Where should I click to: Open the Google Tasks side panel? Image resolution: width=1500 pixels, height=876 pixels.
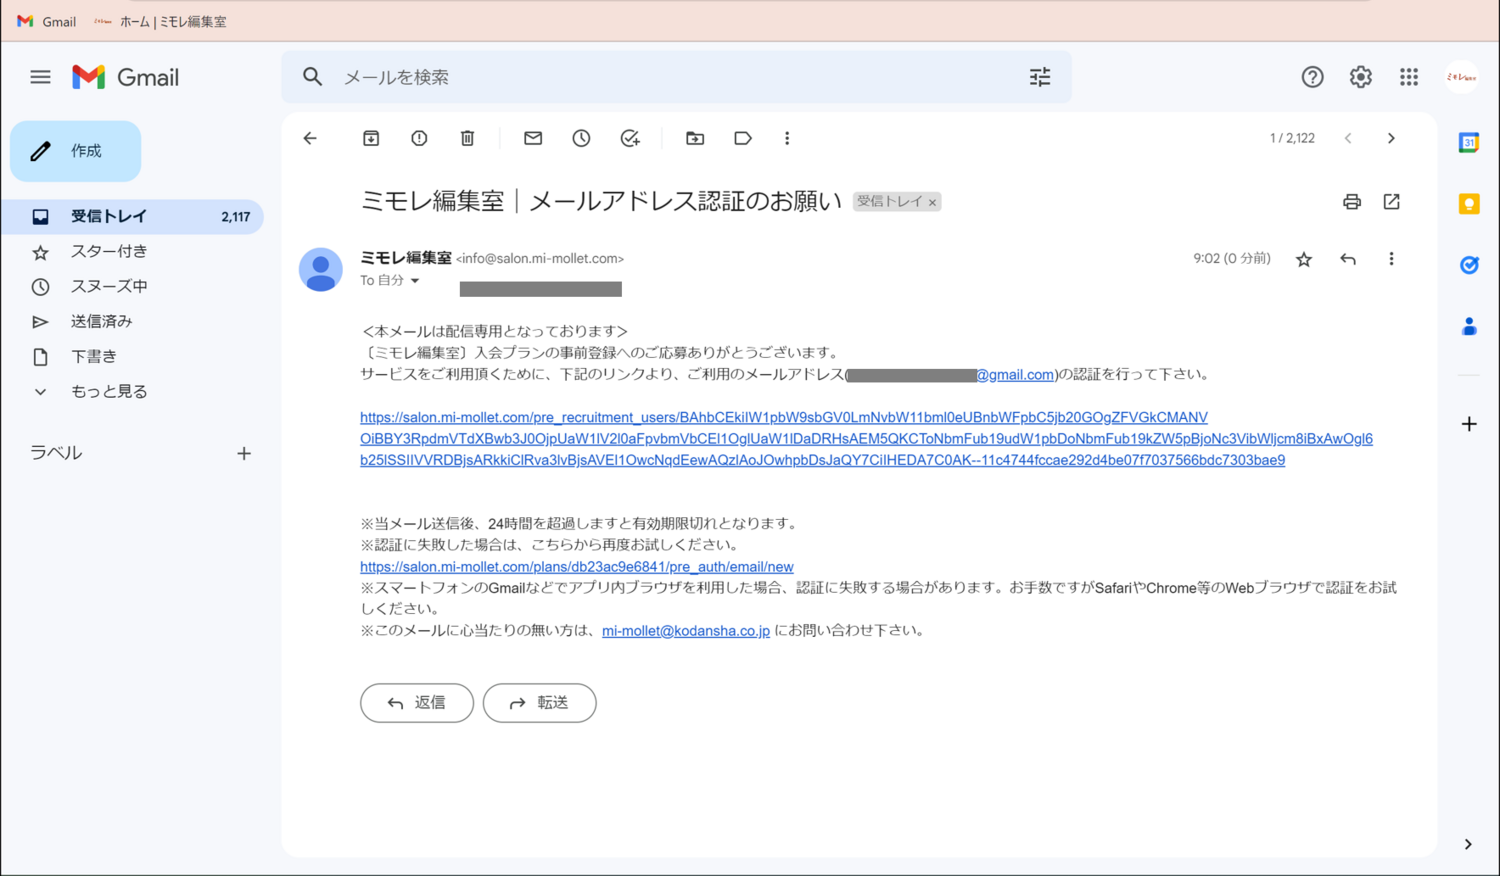click(x=1469, y=265)
